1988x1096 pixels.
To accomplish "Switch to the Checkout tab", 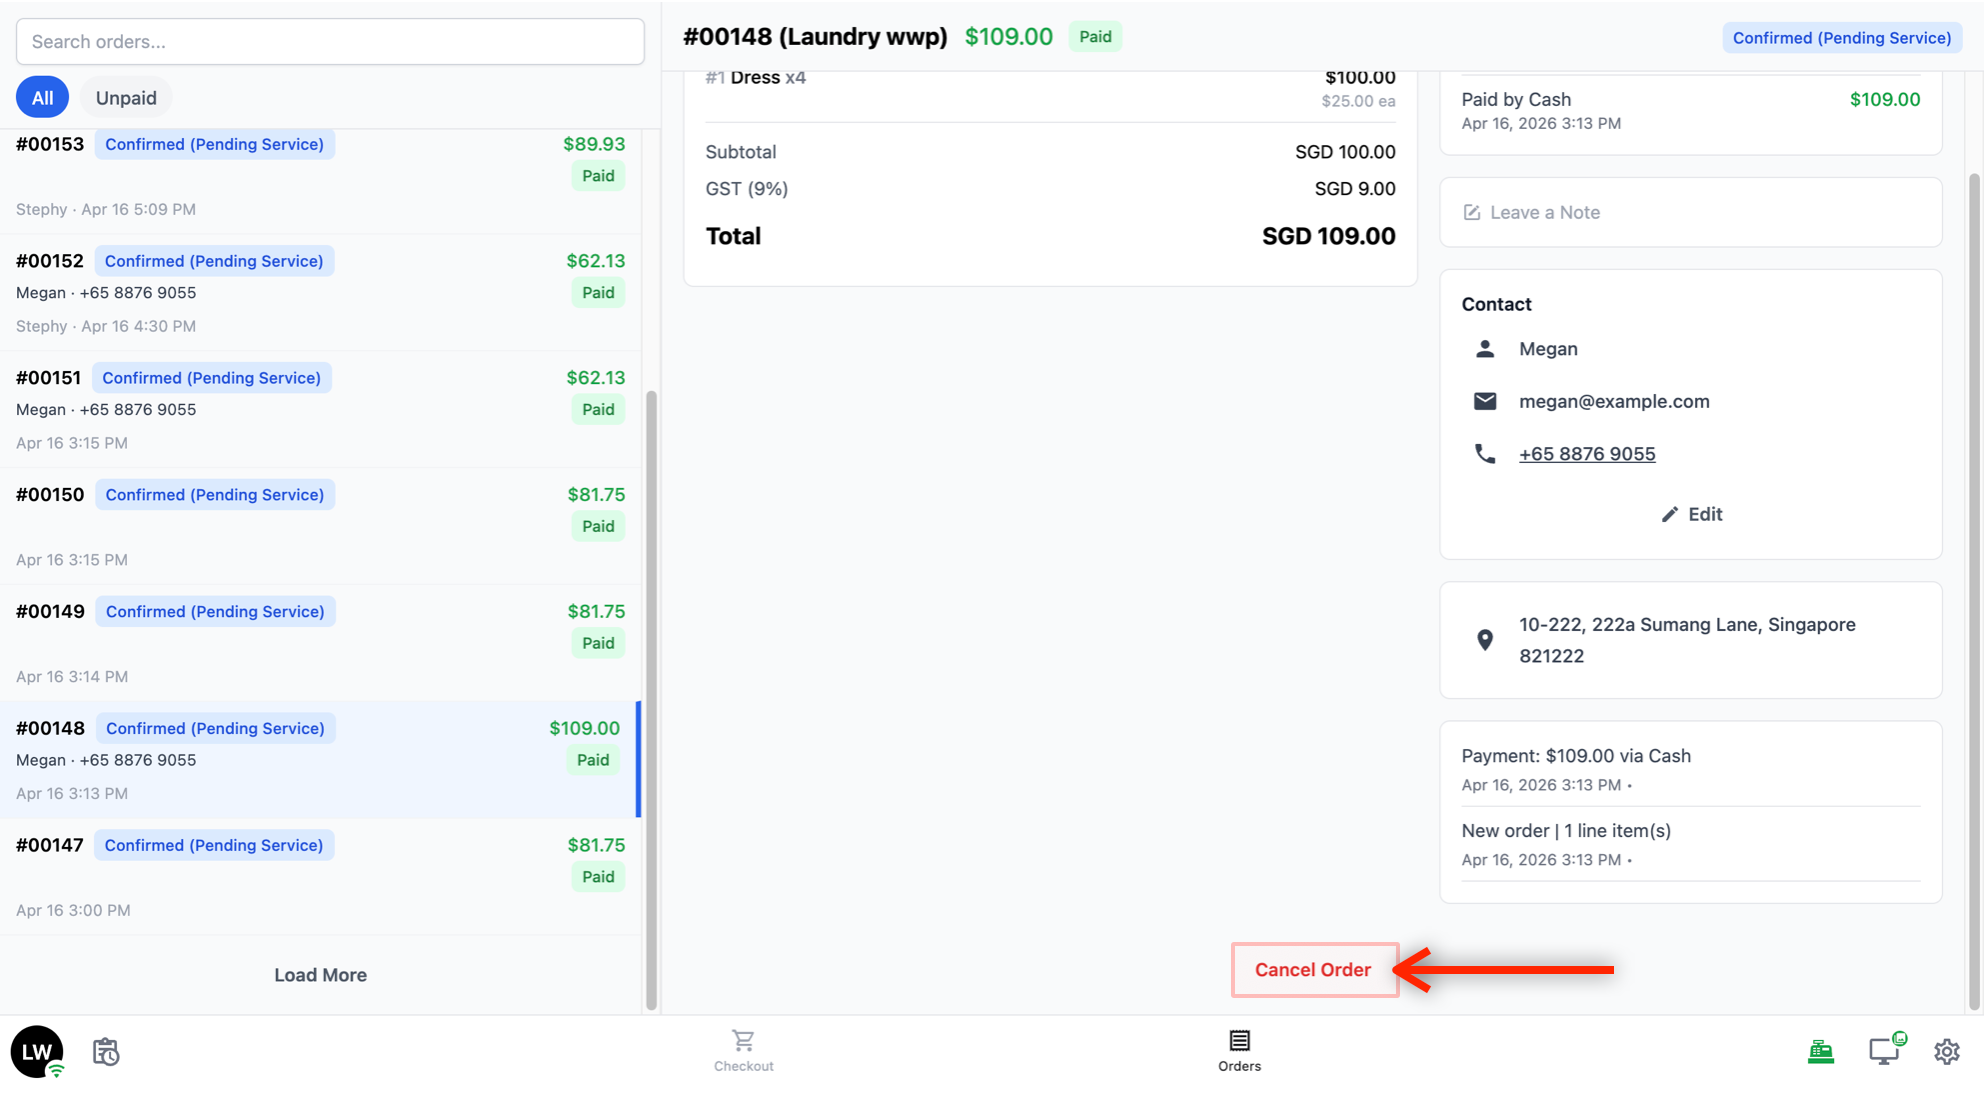I will [x=743, y=1051].
